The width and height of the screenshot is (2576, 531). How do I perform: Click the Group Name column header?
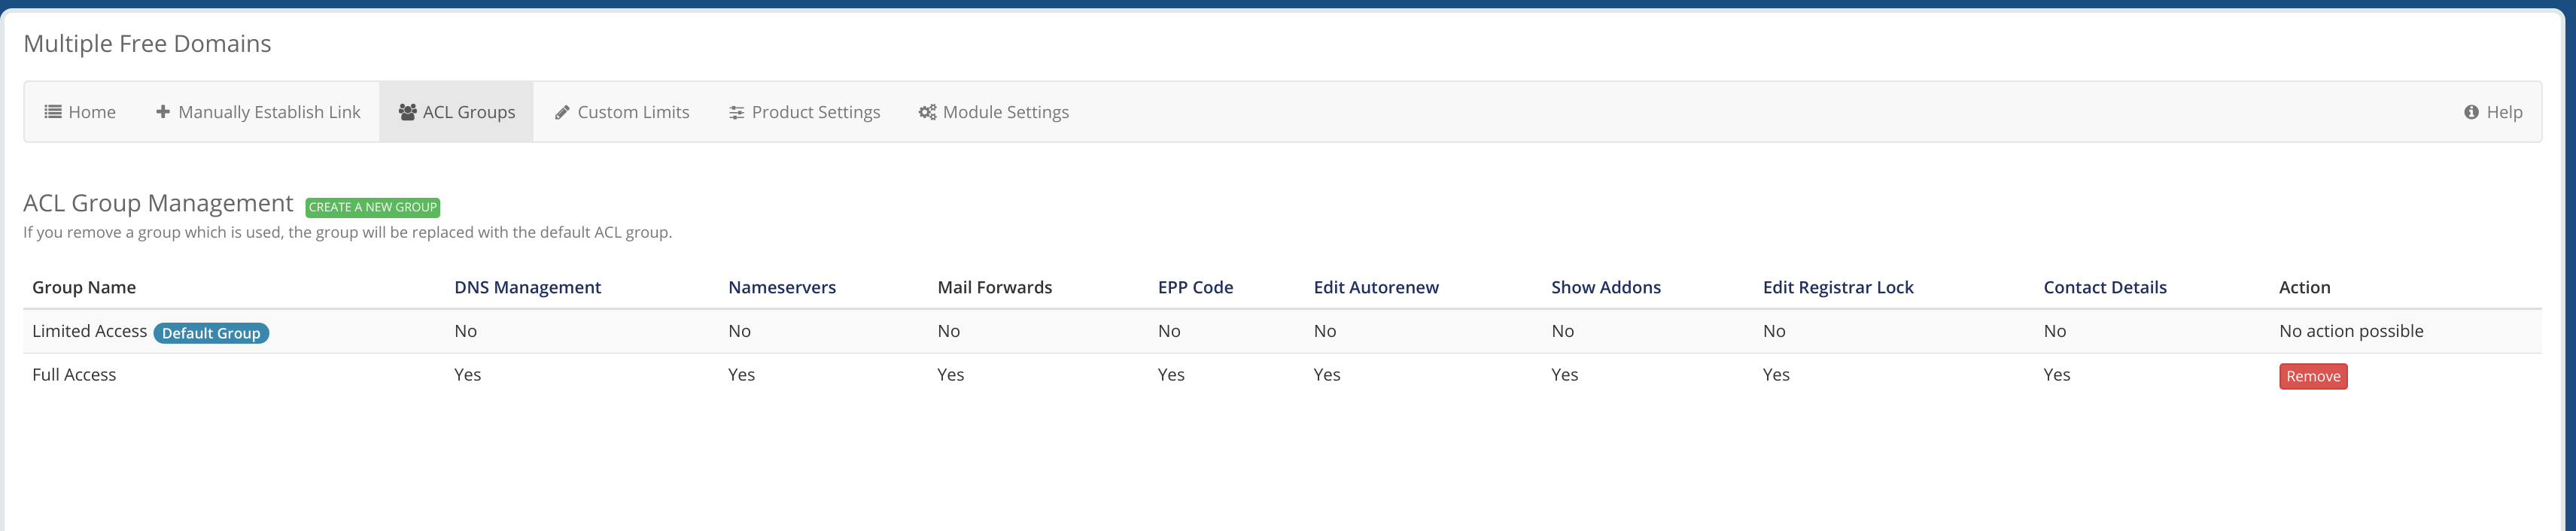point(84,287)
